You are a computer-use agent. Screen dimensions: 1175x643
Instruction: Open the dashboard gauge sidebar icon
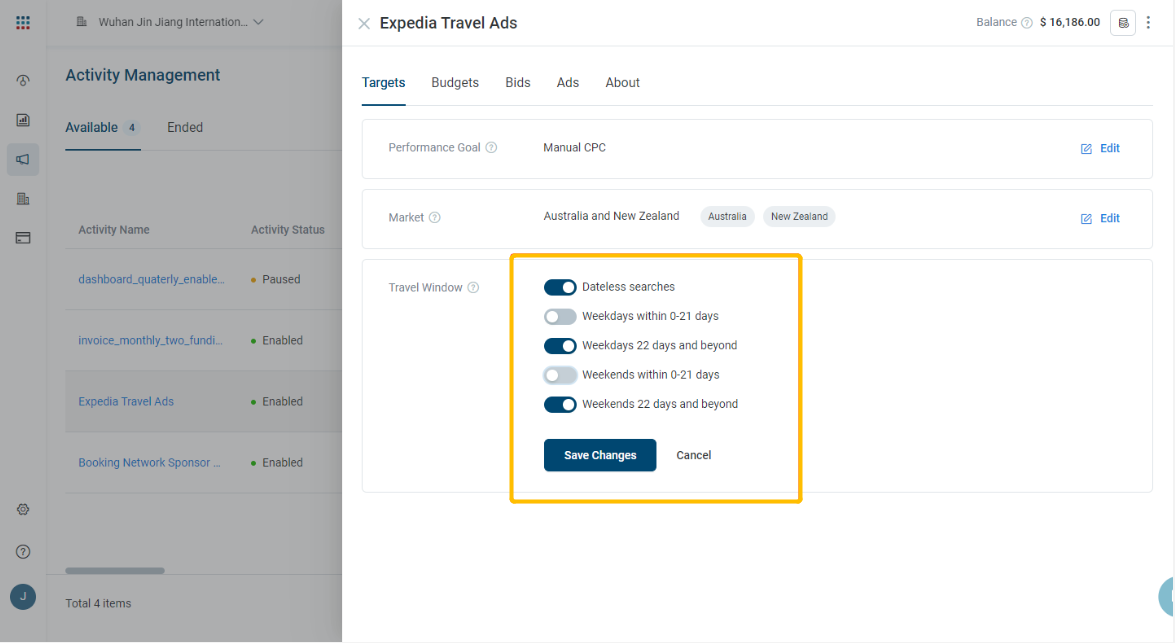click(x=22, y=80)
